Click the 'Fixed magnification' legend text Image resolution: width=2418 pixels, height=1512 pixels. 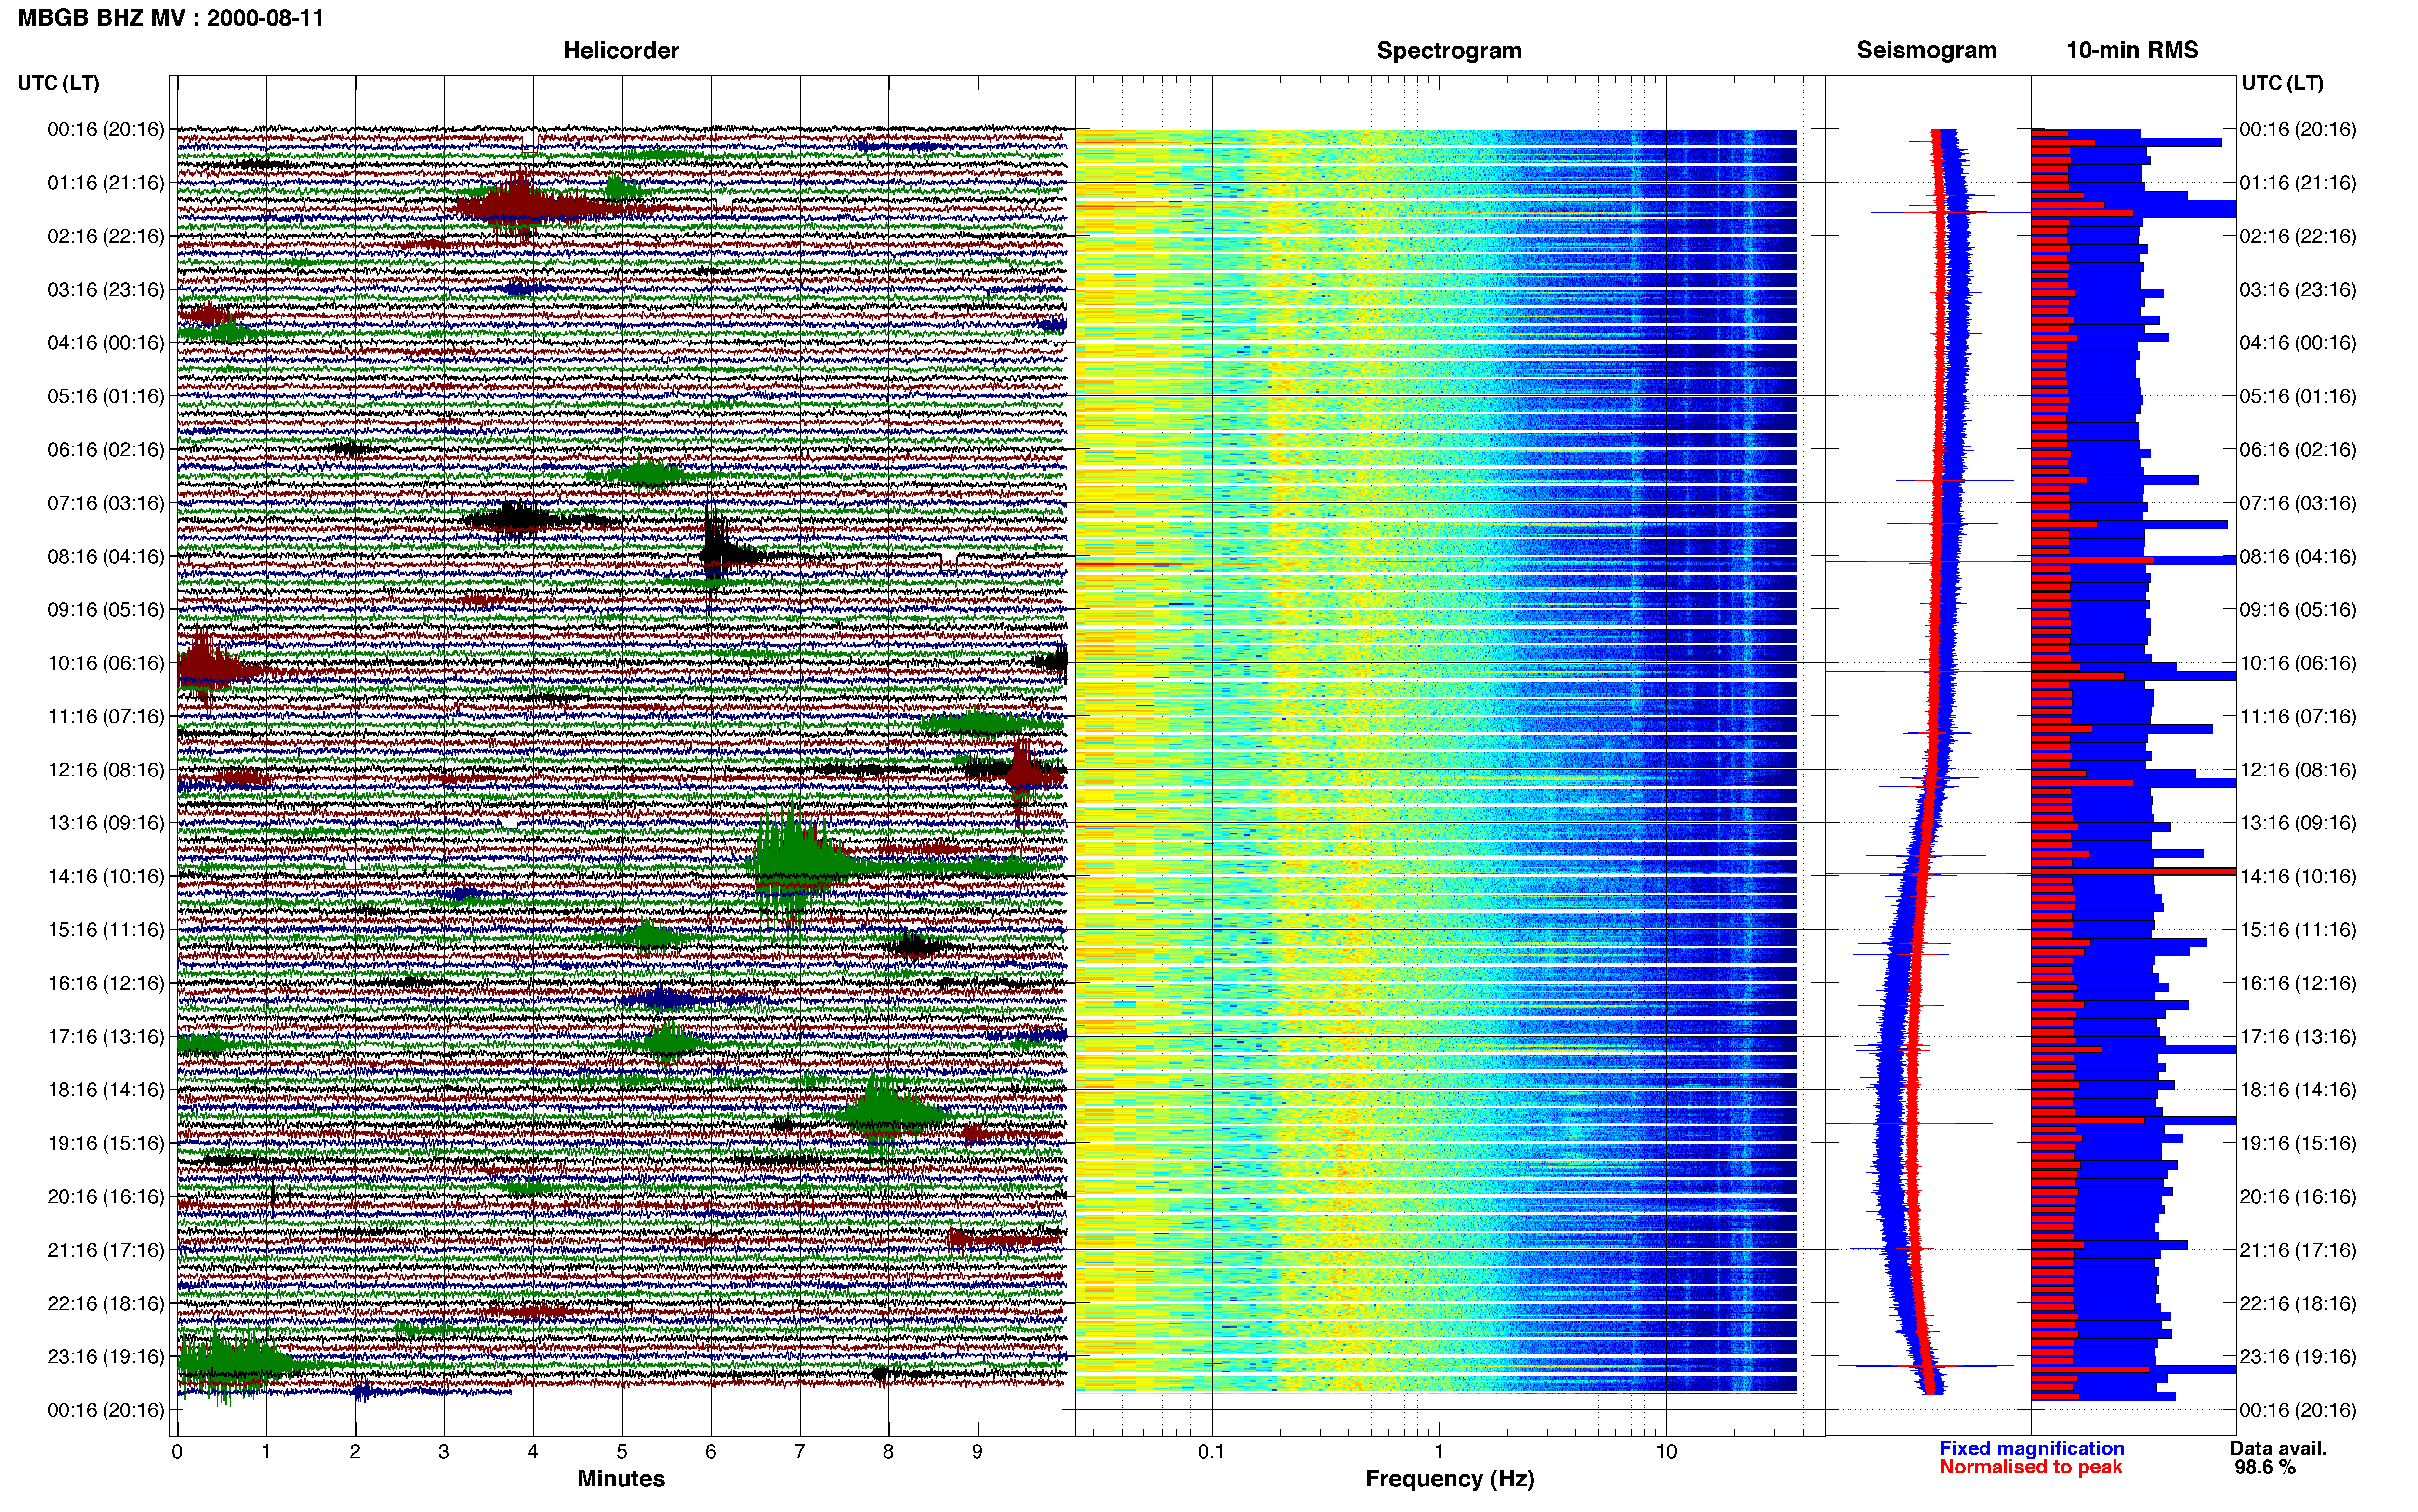(2032, 1448)
